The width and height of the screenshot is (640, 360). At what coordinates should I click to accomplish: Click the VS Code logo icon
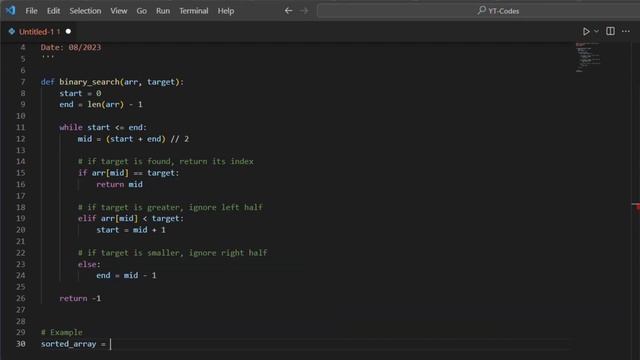click(x=11, y=10)
